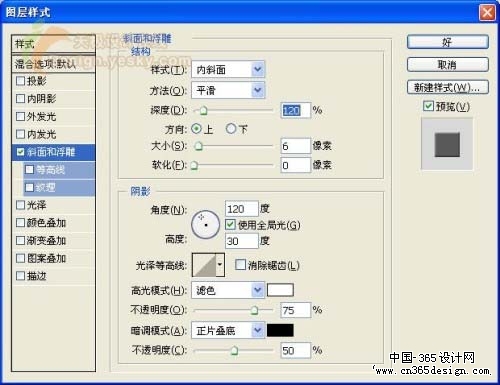Screen dimensions: 500x385
Task: Click the angle dial light direction control
Action: (x=205, y=225)
